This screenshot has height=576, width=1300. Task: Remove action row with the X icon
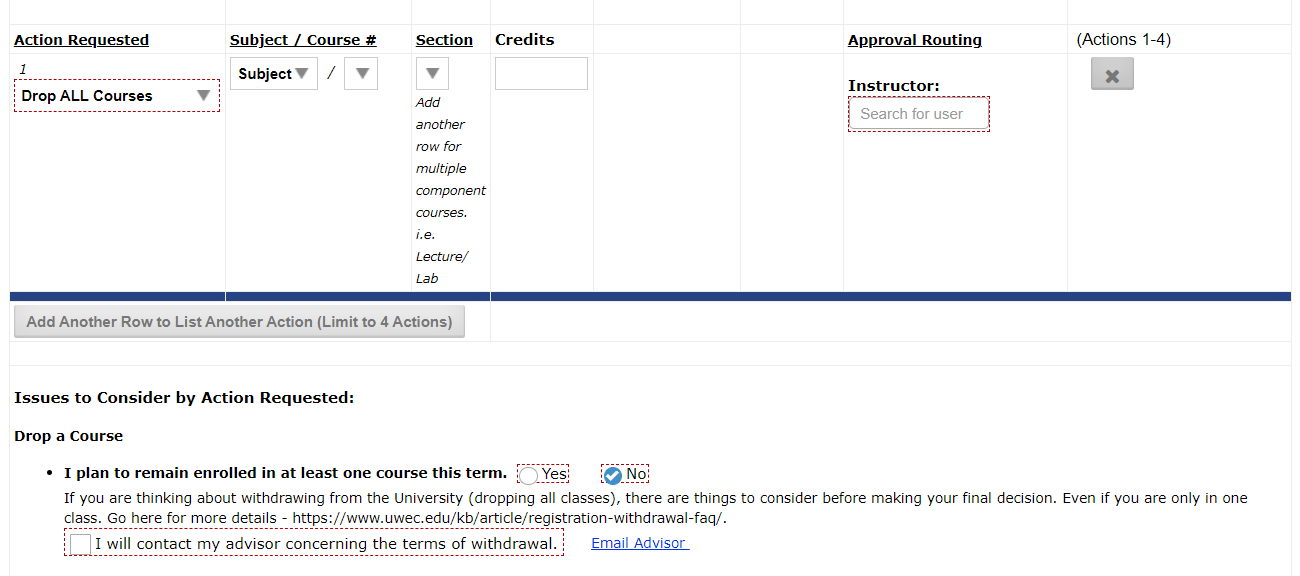1111,75
